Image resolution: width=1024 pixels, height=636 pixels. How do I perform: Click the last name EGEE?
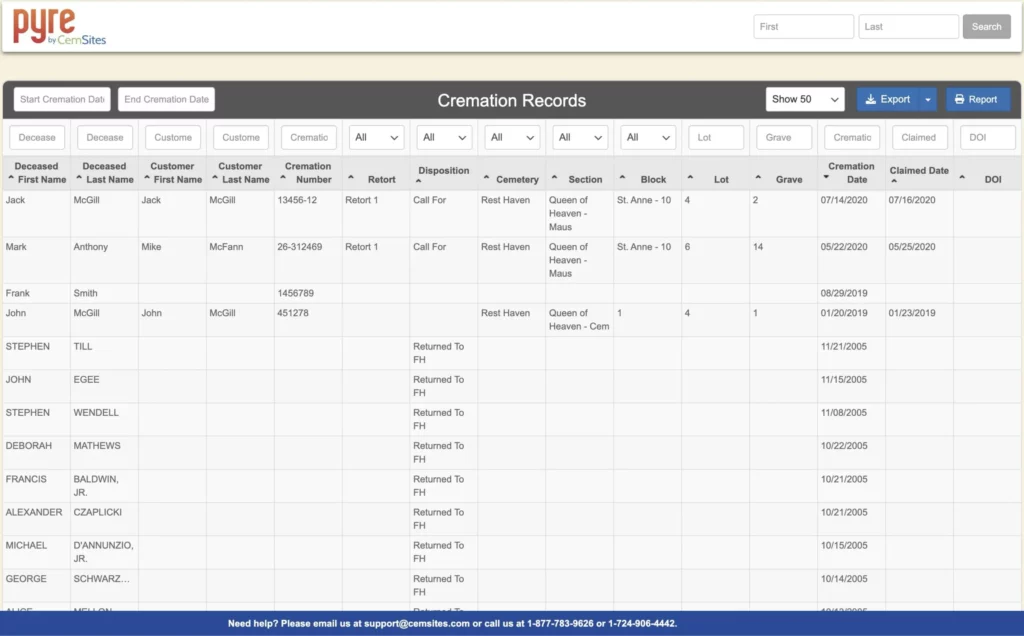87,379
